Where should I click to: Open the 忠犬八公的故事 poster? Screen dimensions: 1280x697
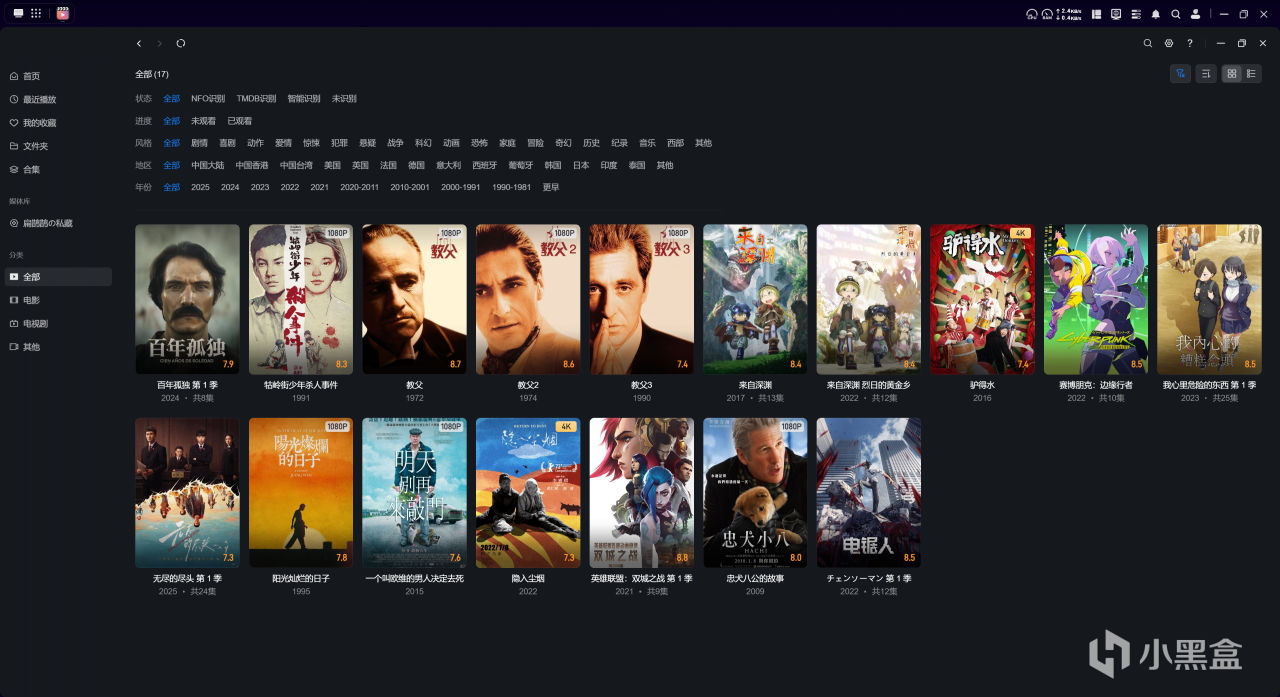tap(755, 493)
